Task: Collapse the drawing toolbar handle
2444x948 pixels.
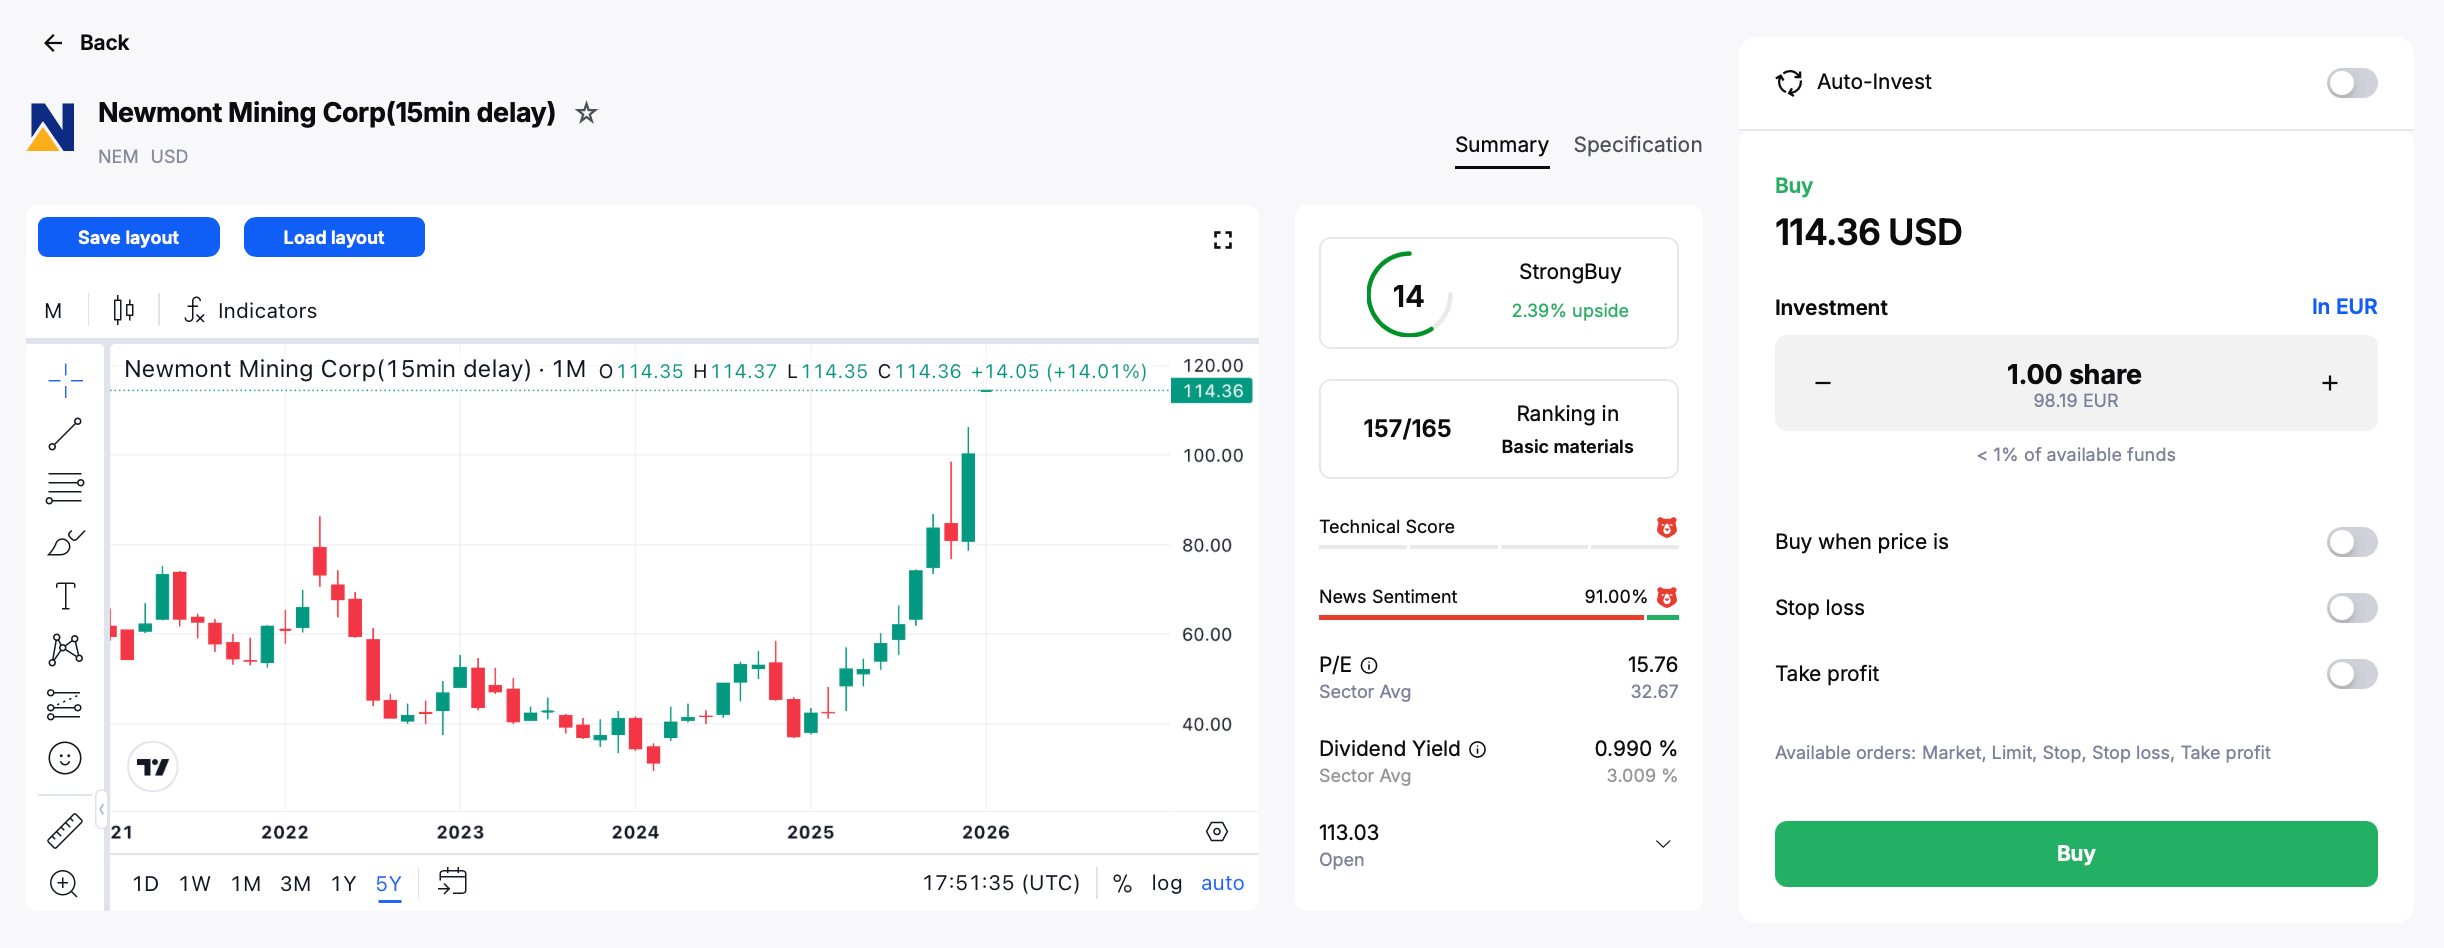Action: (x=102, y=810)
